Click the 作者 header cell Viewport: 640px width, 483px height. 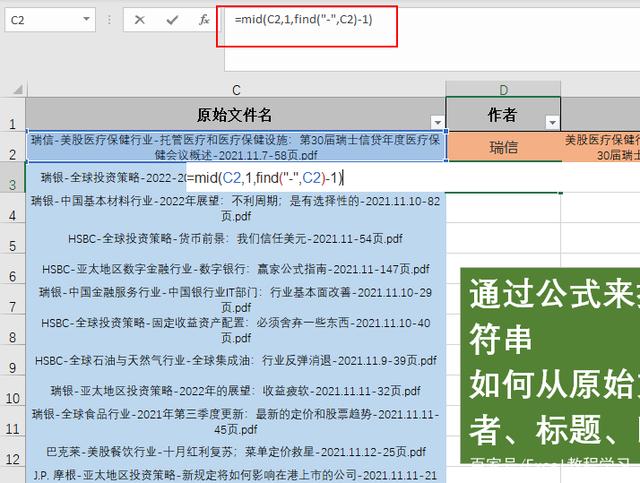click(x=503, y=115)
